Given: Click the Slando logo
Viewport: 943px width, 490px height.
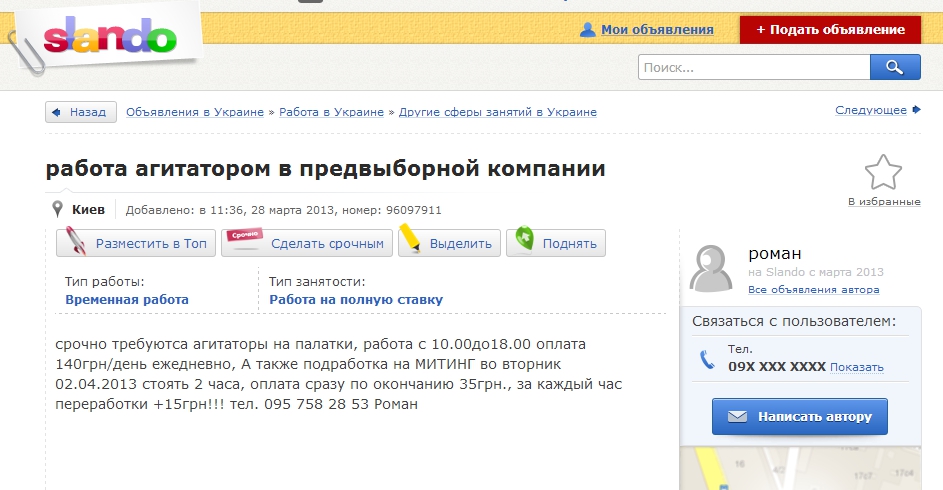Looking at the screenshot, I should [x=110, y=38].
